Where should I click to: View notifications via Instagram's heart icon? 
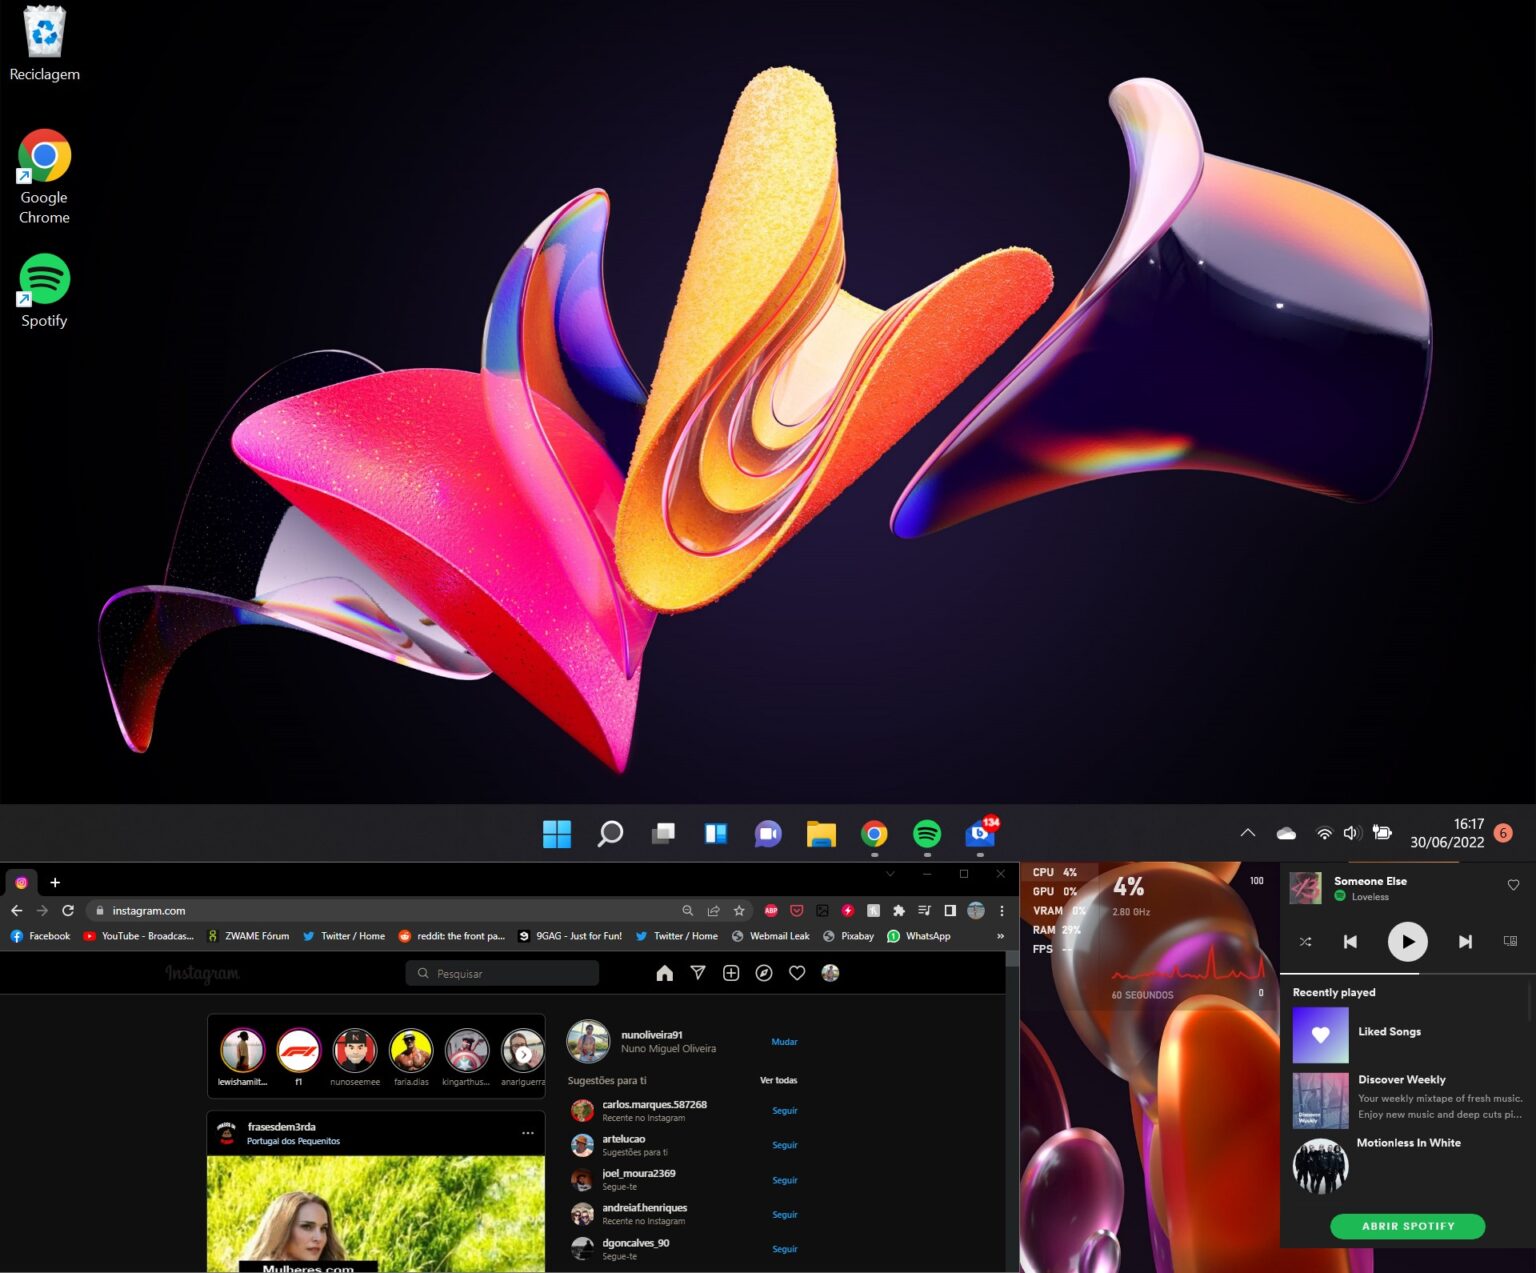[797, 973]
